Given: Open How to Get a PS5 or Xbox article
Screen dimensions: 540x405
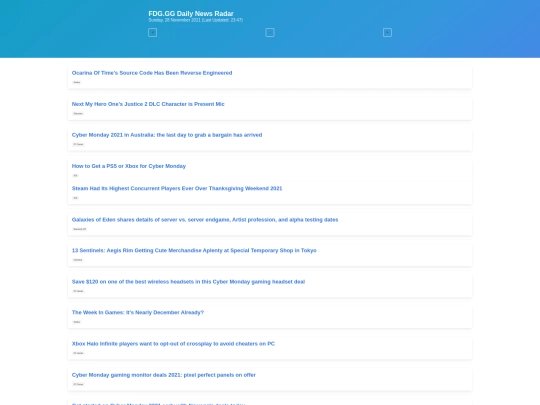Looking at the screenshot, I should pos(129,166).
